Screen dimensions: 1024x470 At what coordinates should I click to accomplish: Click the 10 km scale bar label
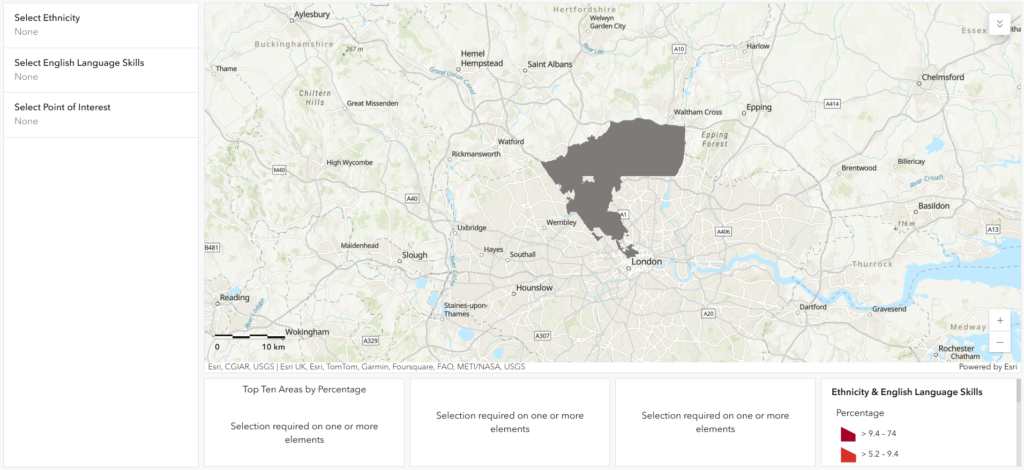pyautogui.click(x=274, y=347)
